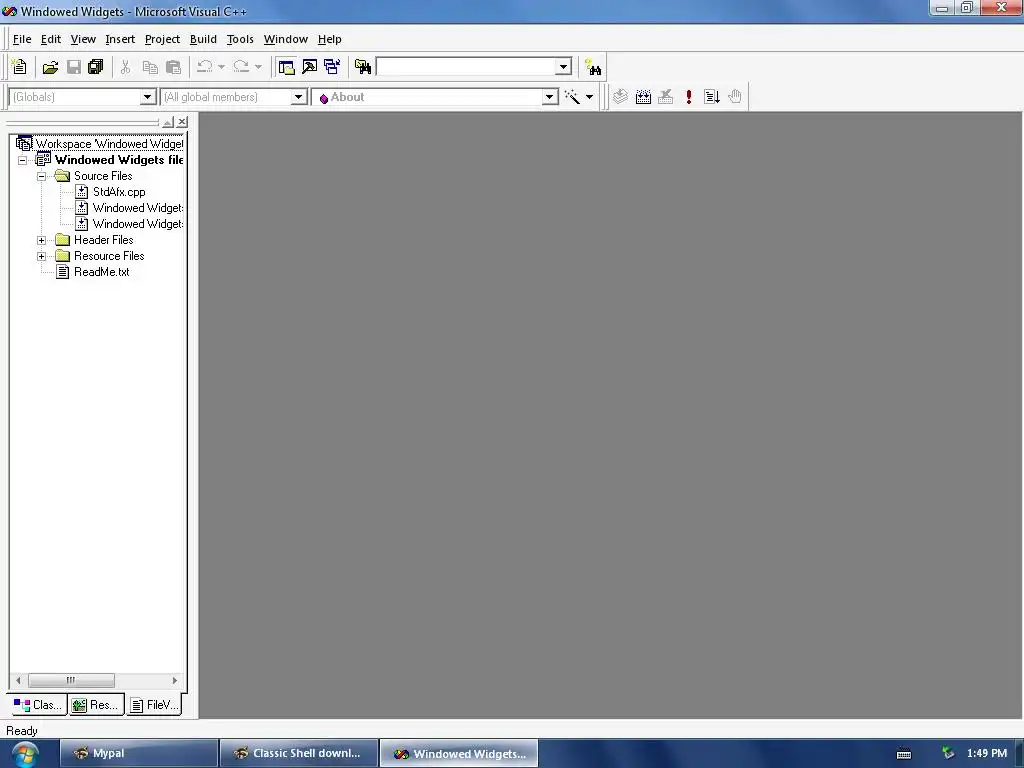
Task: Open the File menu
Action: coord(22,39)
